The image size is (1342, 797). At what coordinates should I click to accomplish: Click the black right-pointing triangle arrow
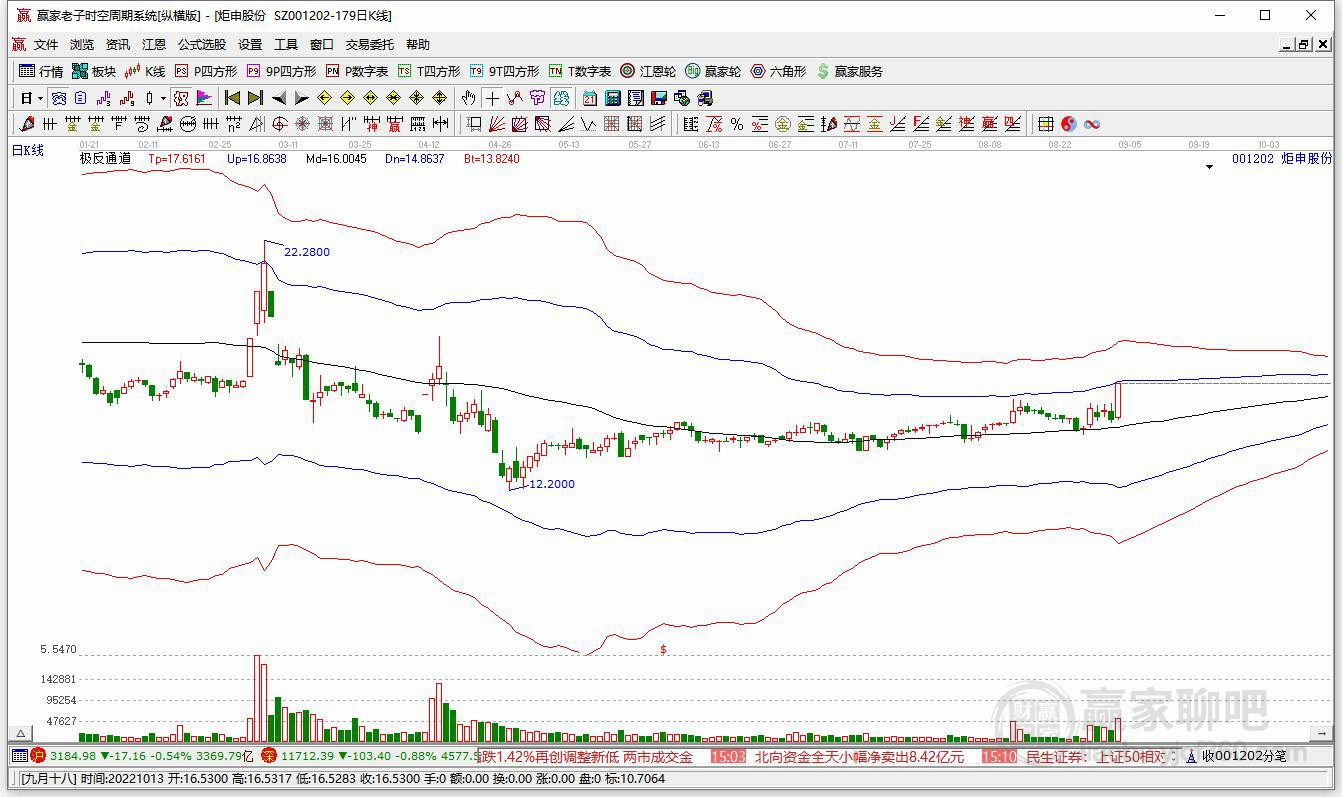(x=301, y=98)
